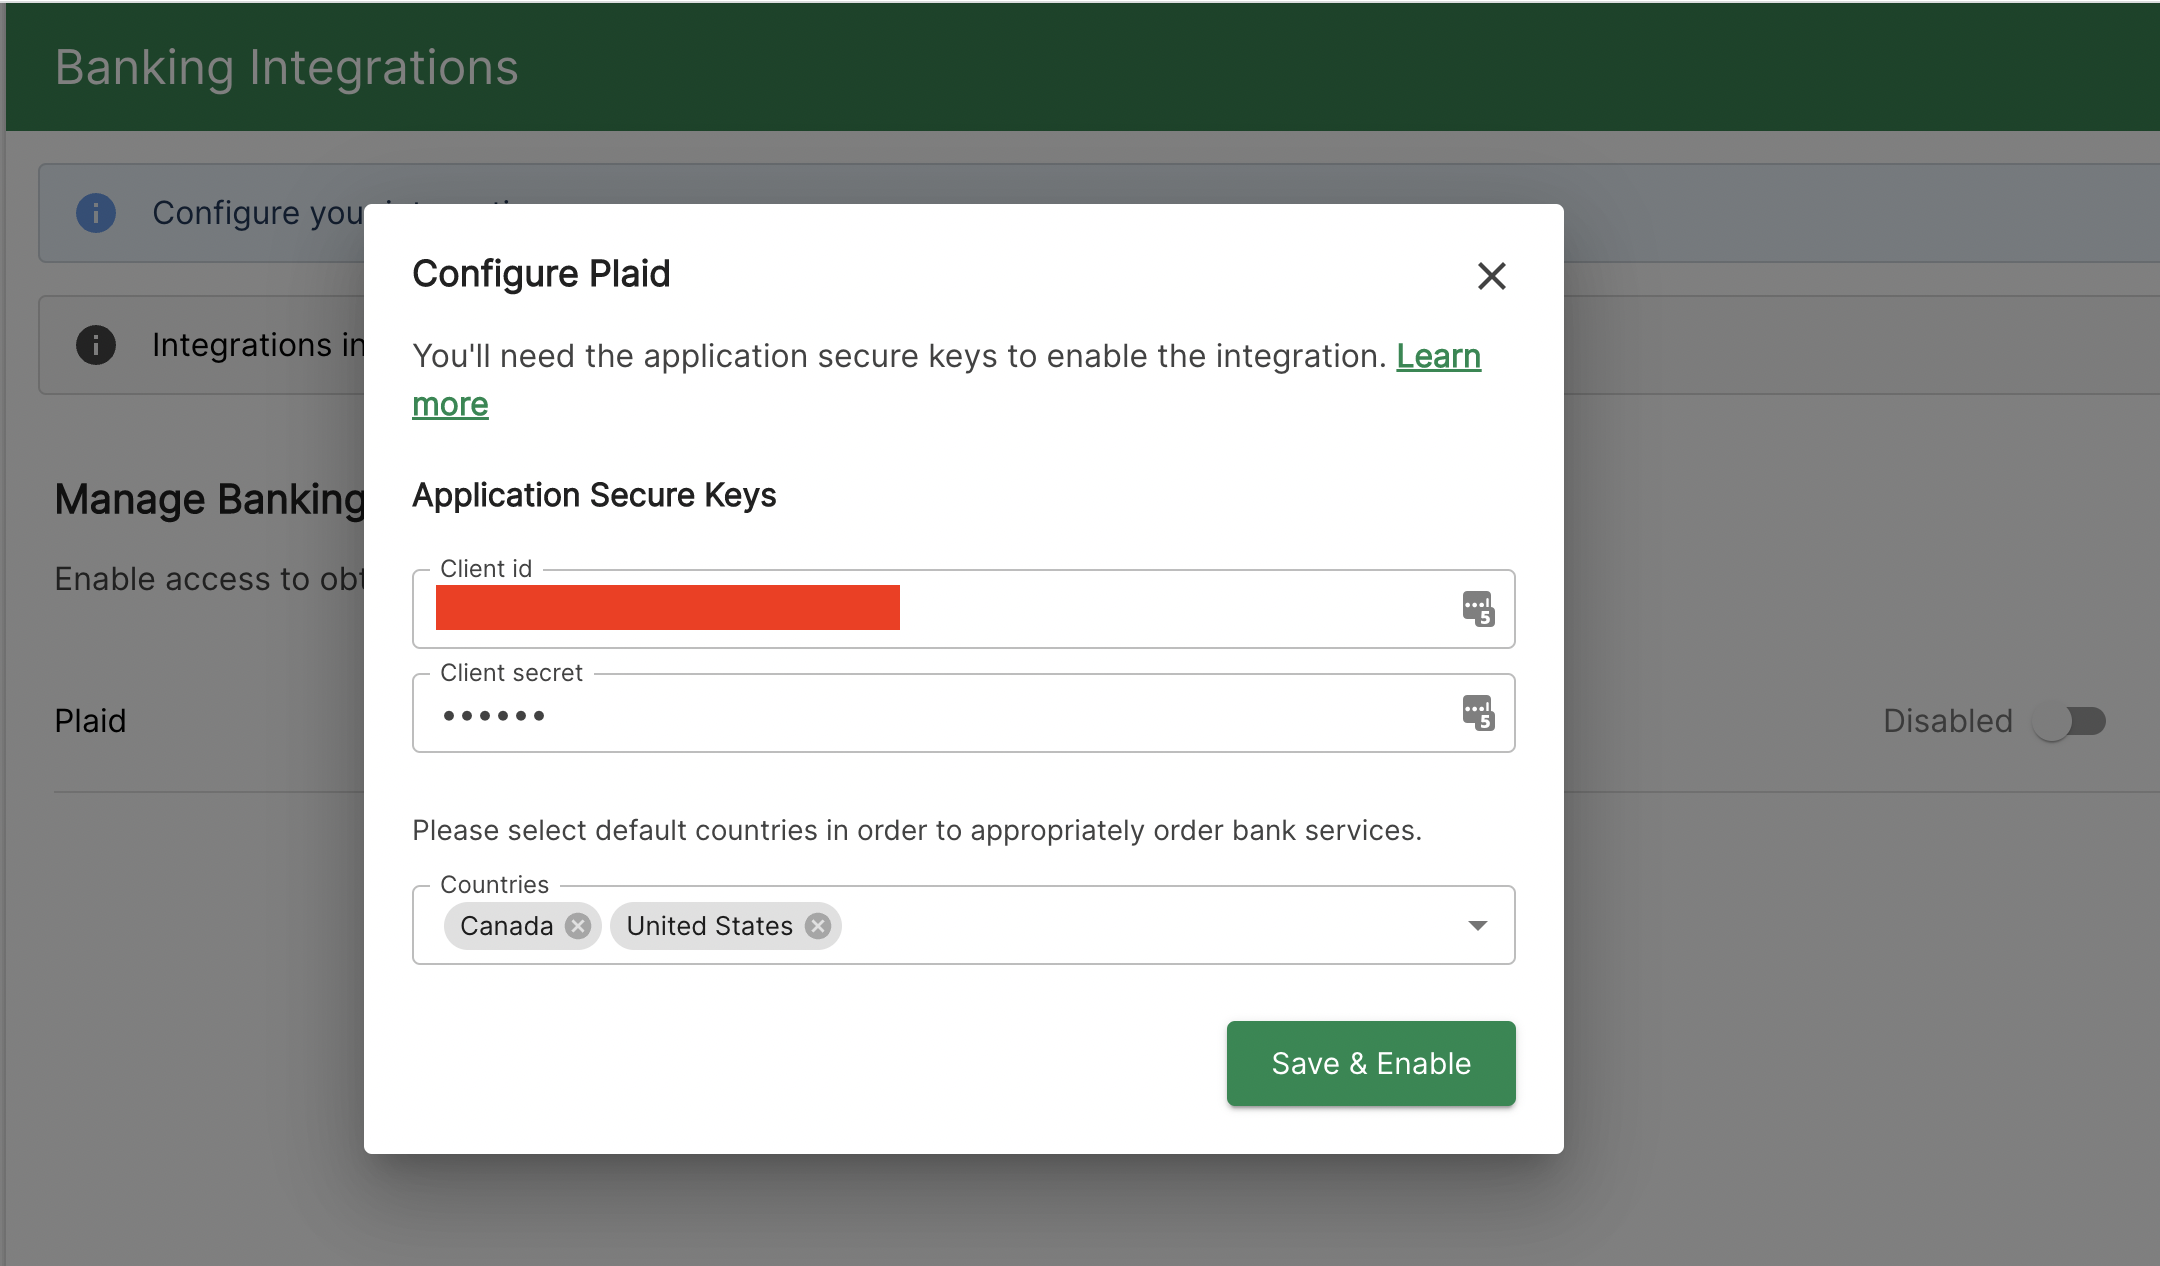Image resolution: width=2160 pixels, height=1266 pixels.
Task: Select the United States chip label
Action: point(709,926)
